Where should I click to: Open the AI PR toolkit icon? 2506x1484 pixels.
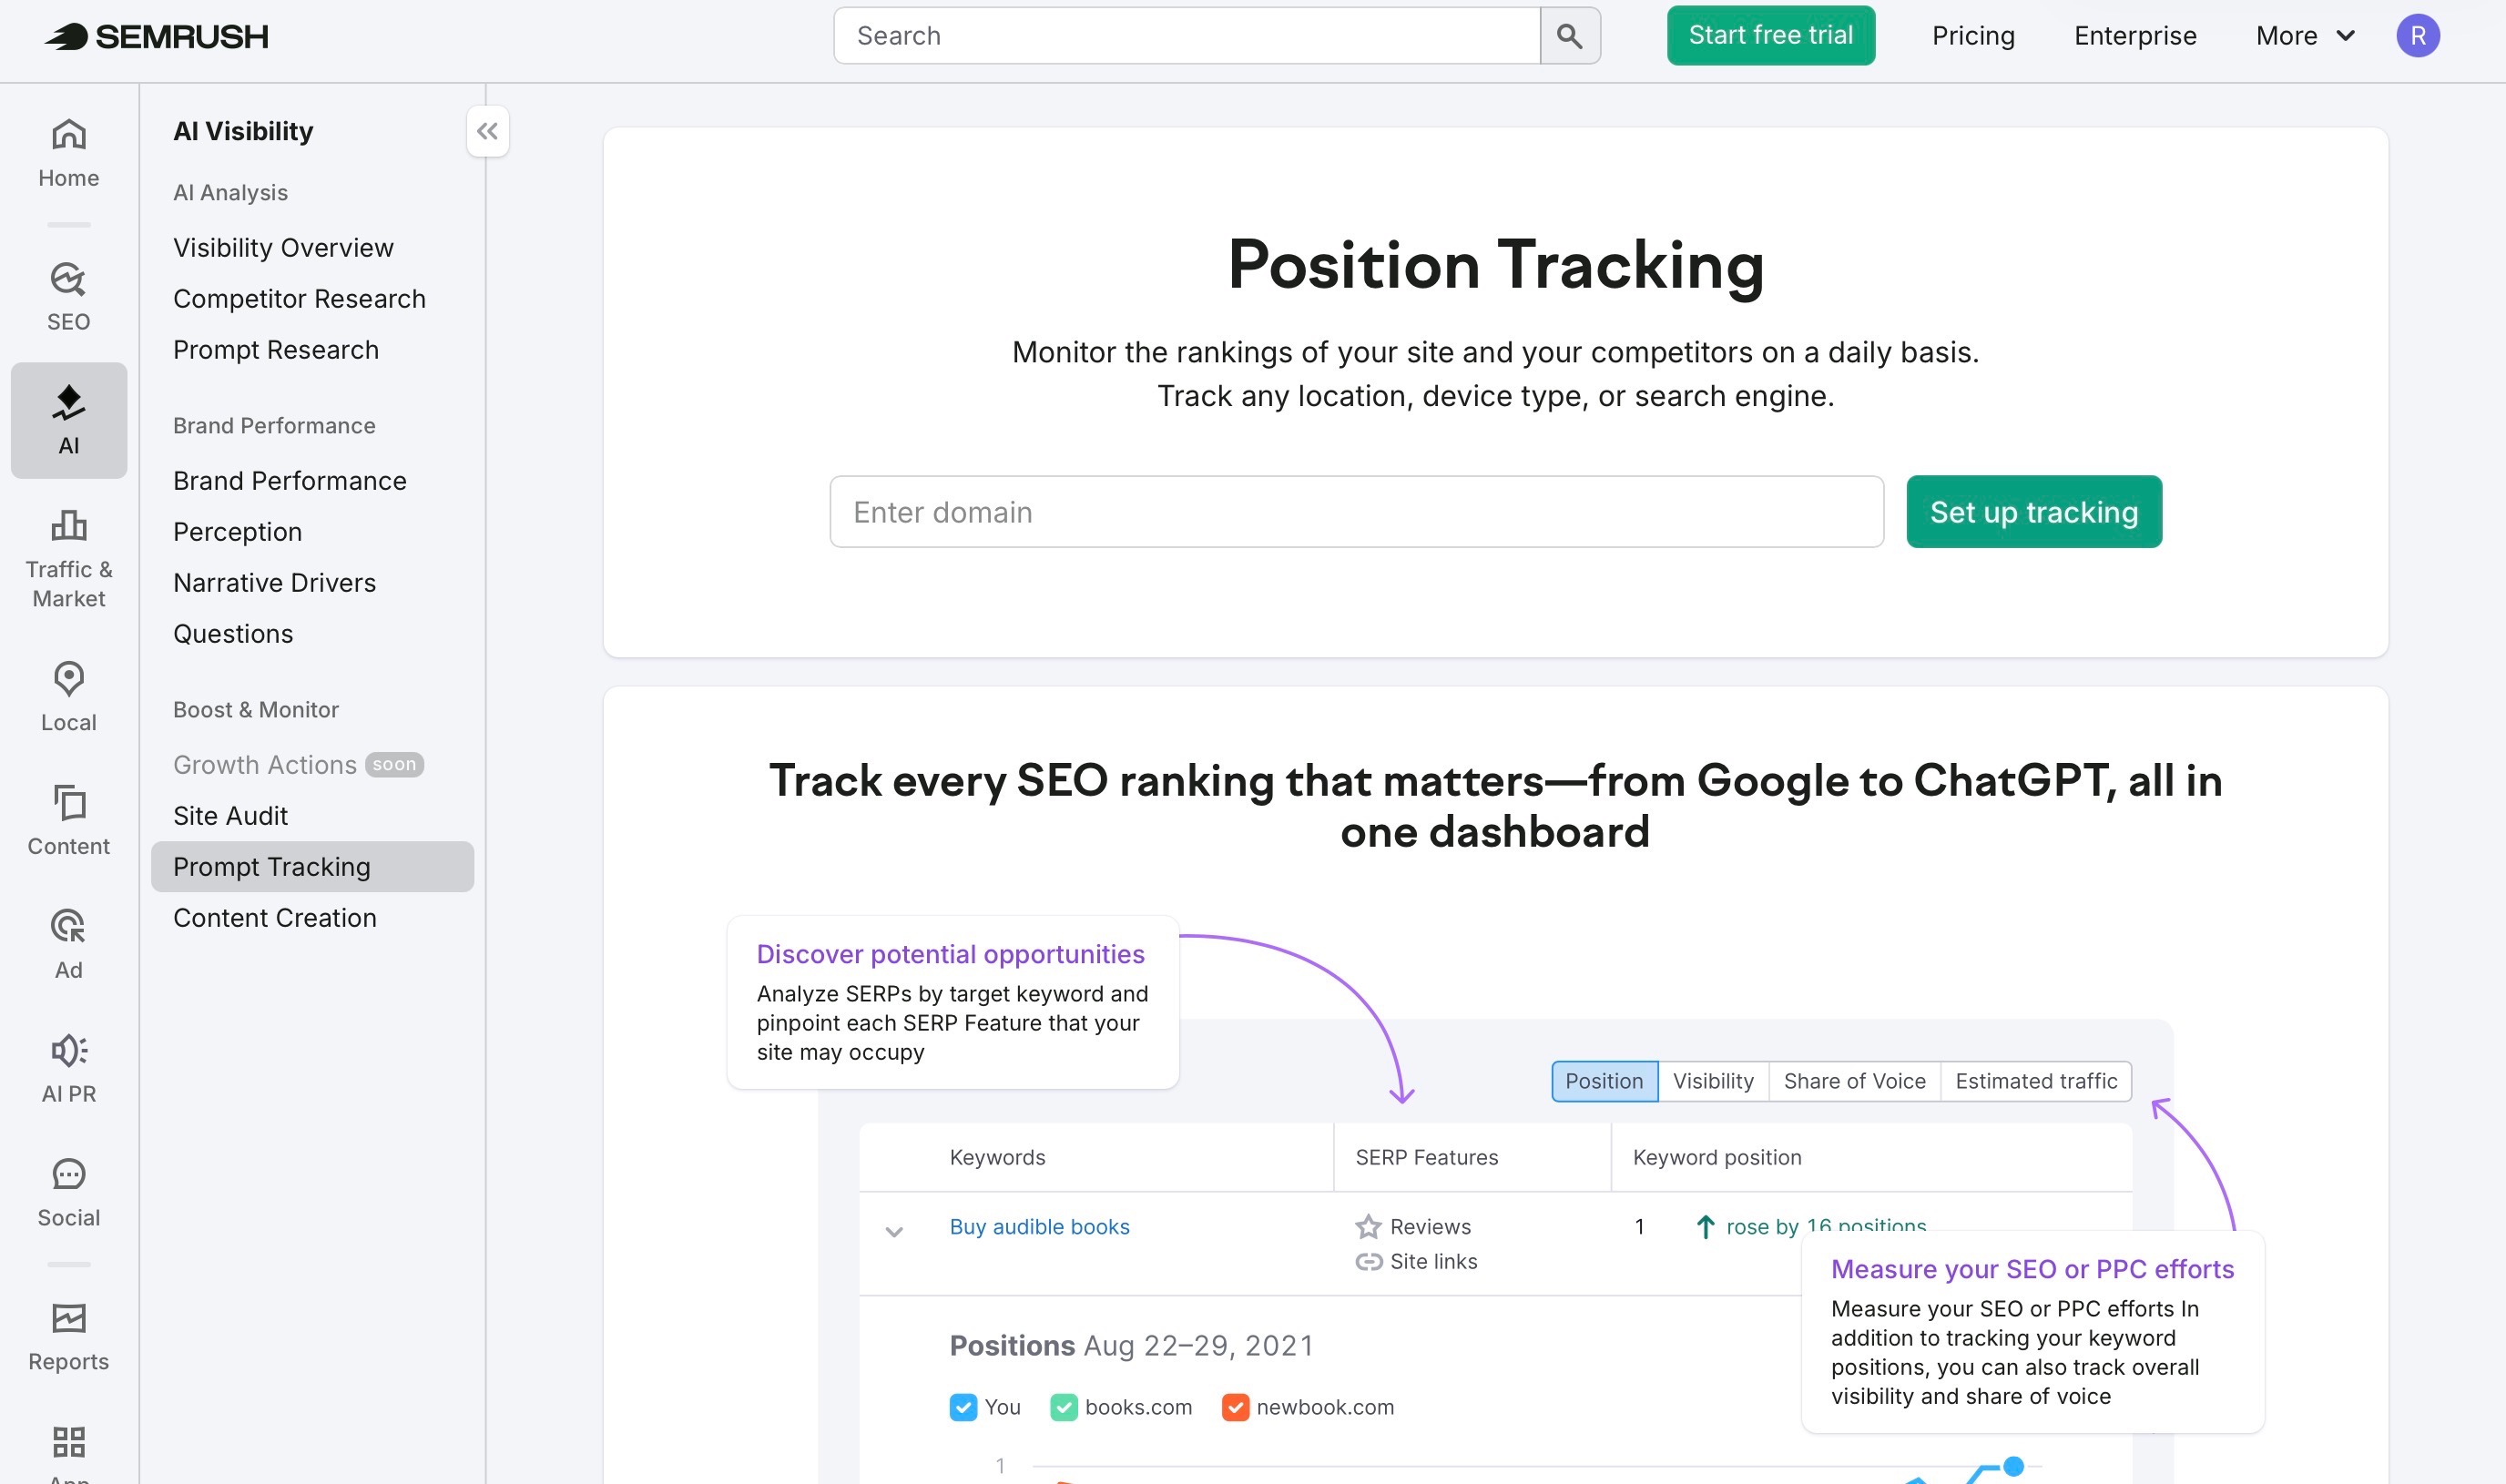click(68, 1069)
